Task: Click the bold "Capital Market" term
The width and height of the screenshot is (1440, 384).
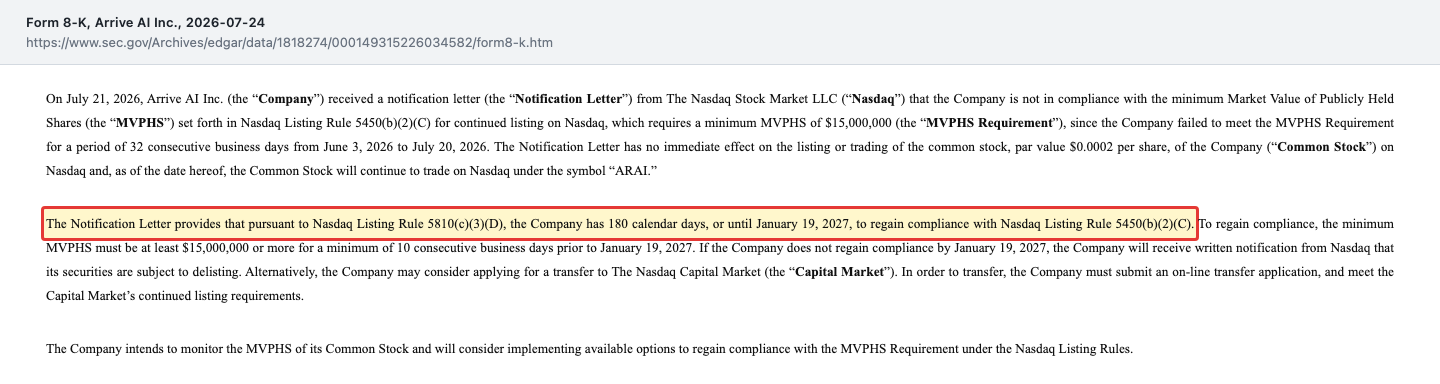Action: 839,272
